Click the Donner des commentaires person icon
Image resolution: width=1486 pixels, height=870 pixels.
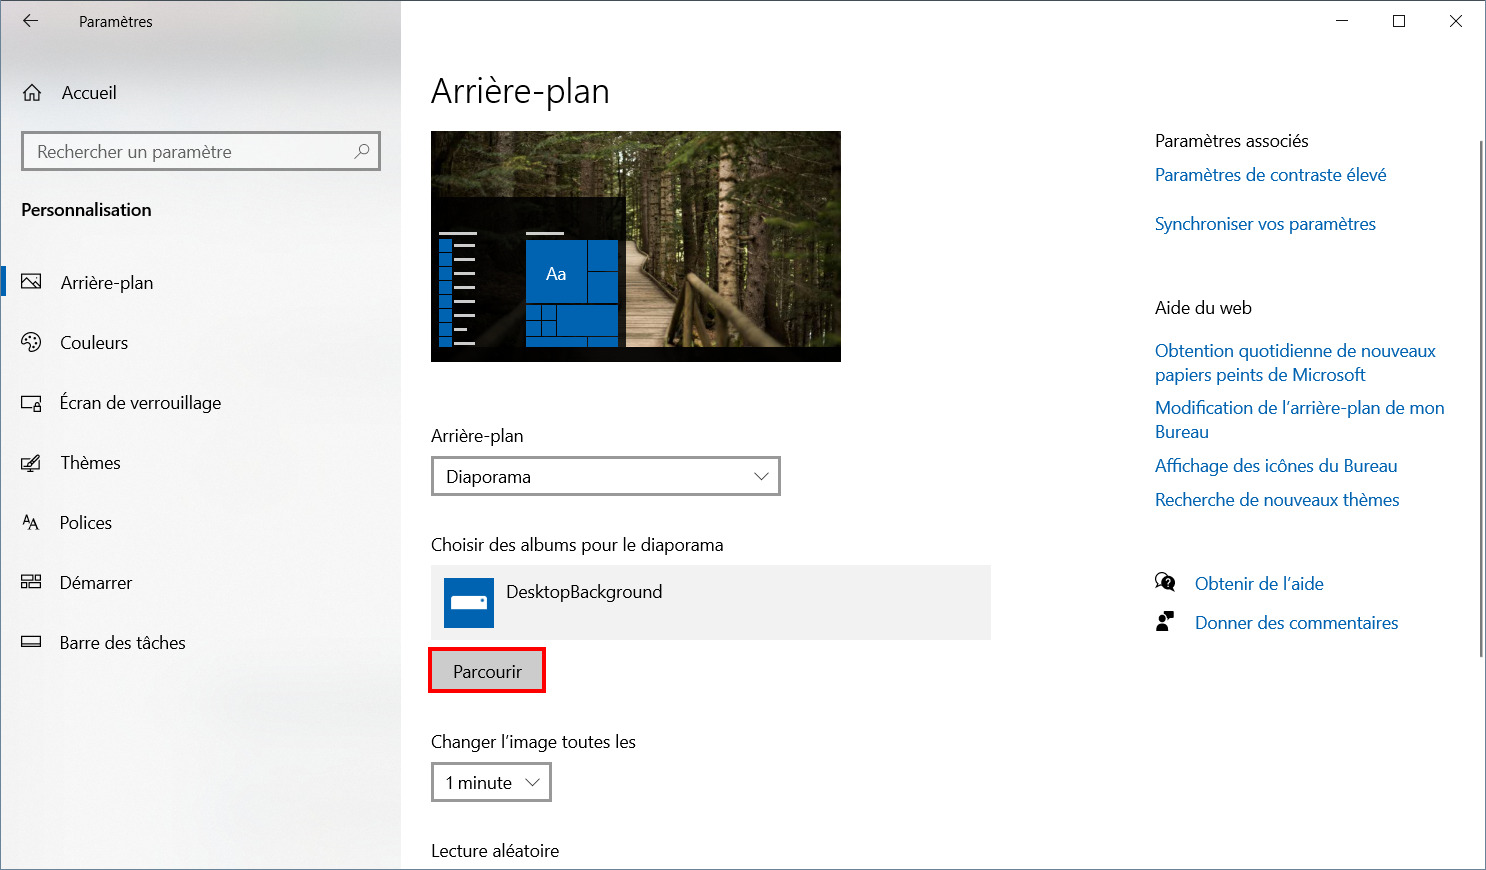(x=1165, y=622)
